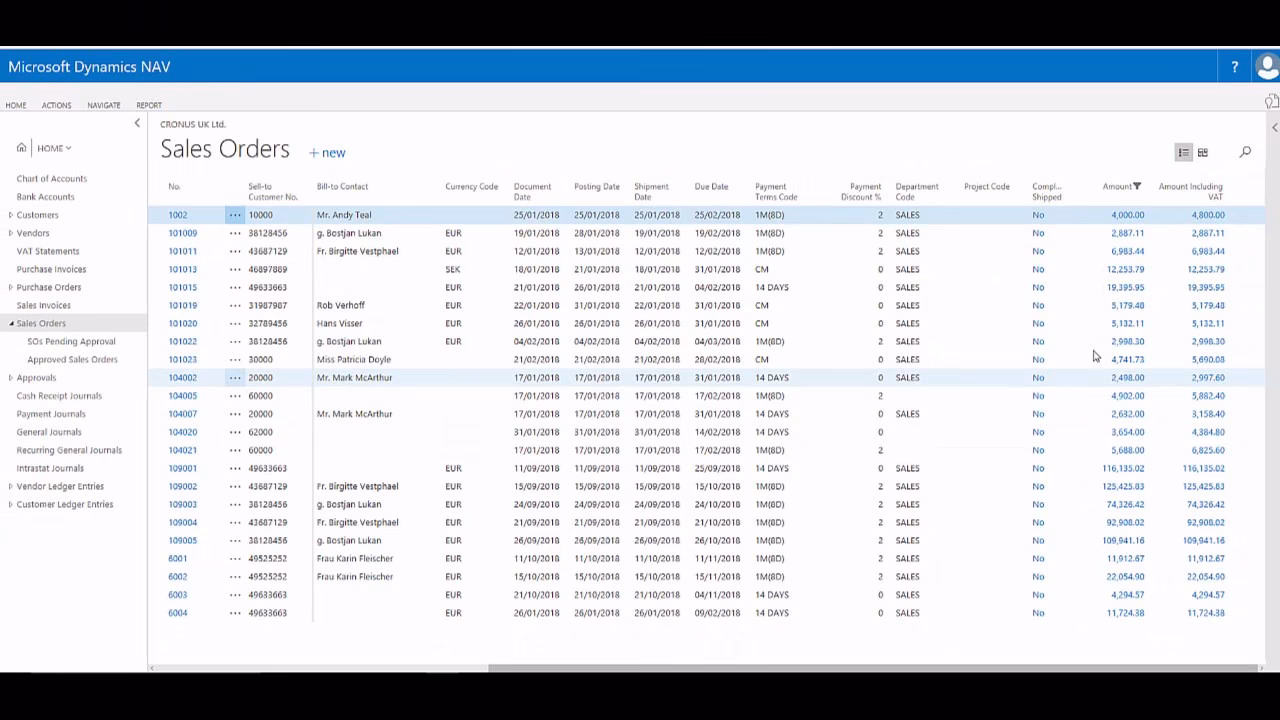
Task: Open sales order 109001 via its number link
Action: 181,468
